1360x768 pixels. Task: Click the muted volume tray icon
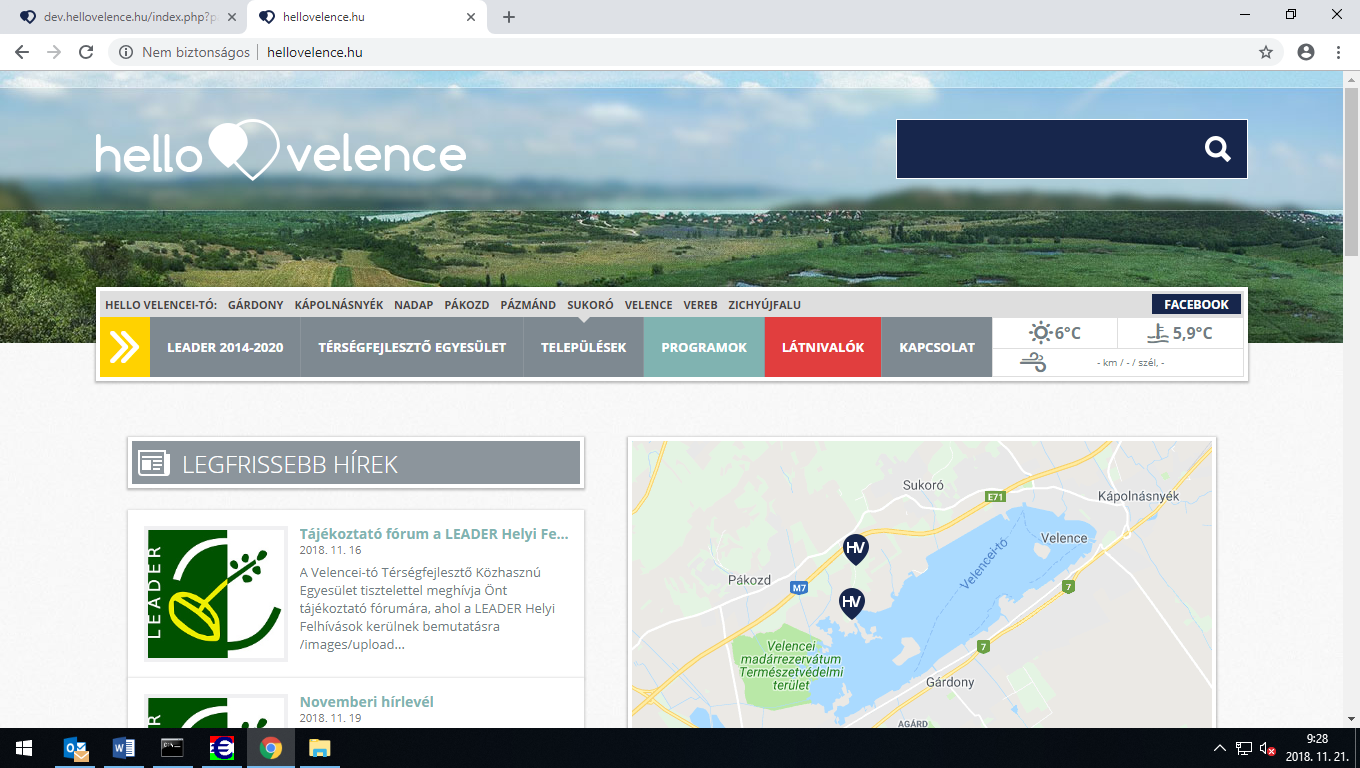(x=1267, y=748)
